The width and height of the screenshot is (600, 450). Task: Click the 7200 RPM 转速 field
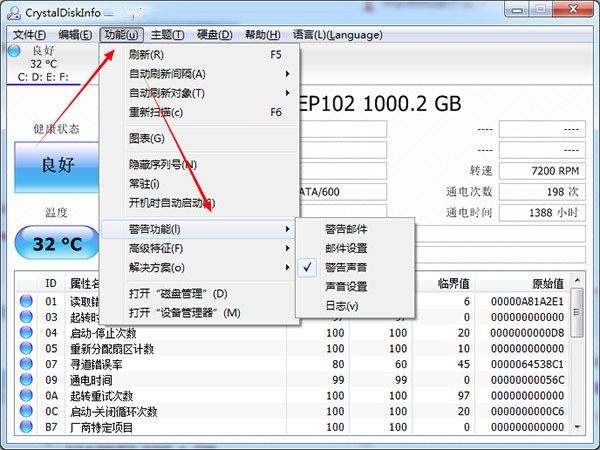tap(542, 171)
